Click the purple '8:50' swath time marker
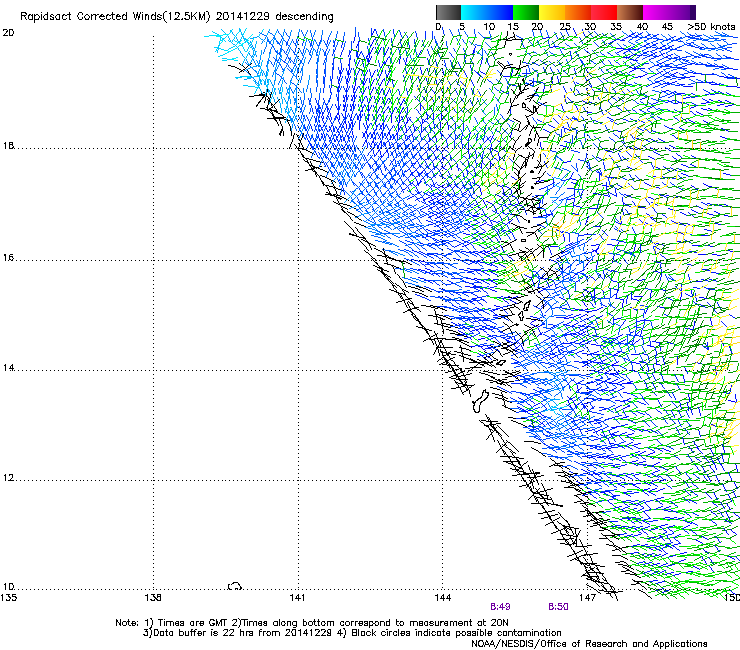 coord(558,607)
